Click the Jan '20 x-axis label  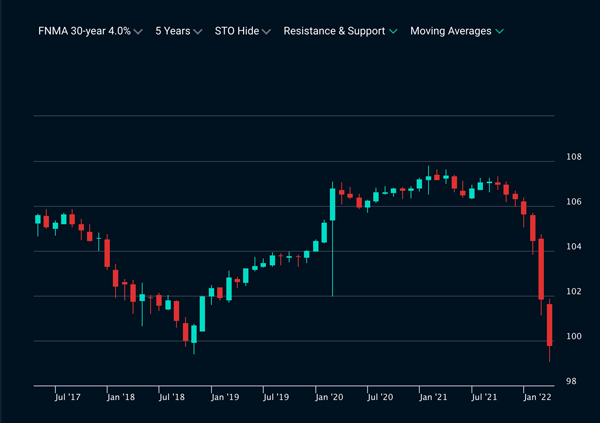pos(329,397)
